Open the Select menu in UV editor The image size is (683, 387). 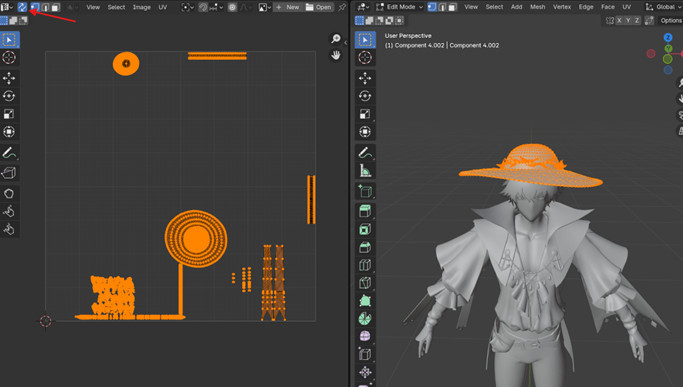[116, 7]
